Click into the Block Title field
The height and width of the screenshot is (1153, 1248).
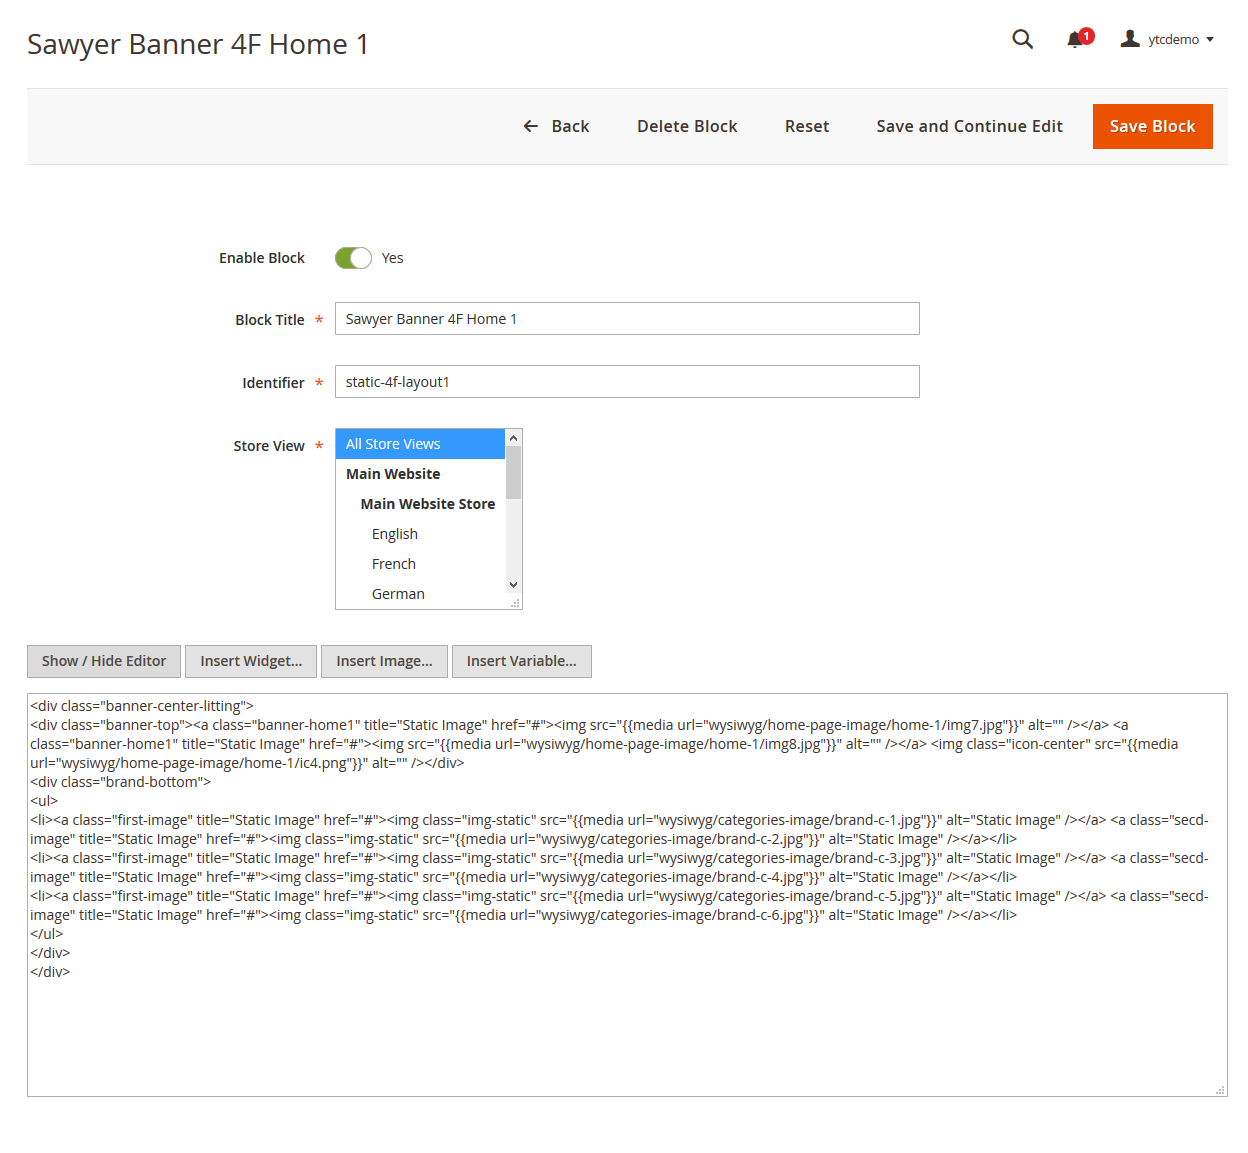coord(627,319)
